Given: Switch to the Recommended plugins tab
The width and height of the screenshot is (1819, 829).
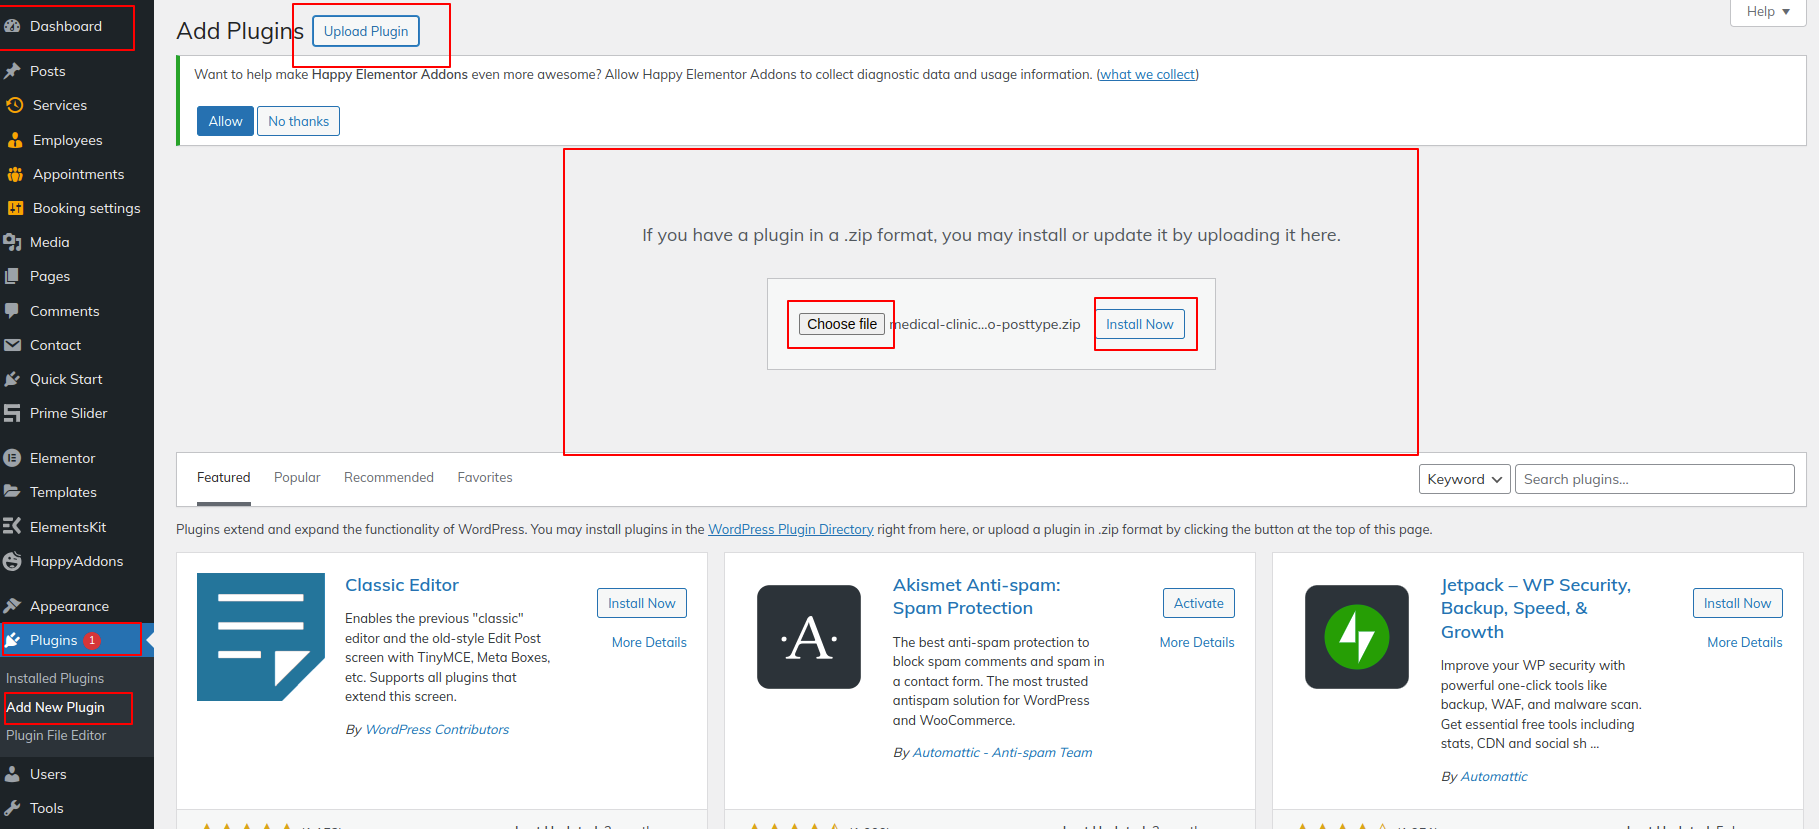Looking at the screenshot, I should (x=389, y=478).
